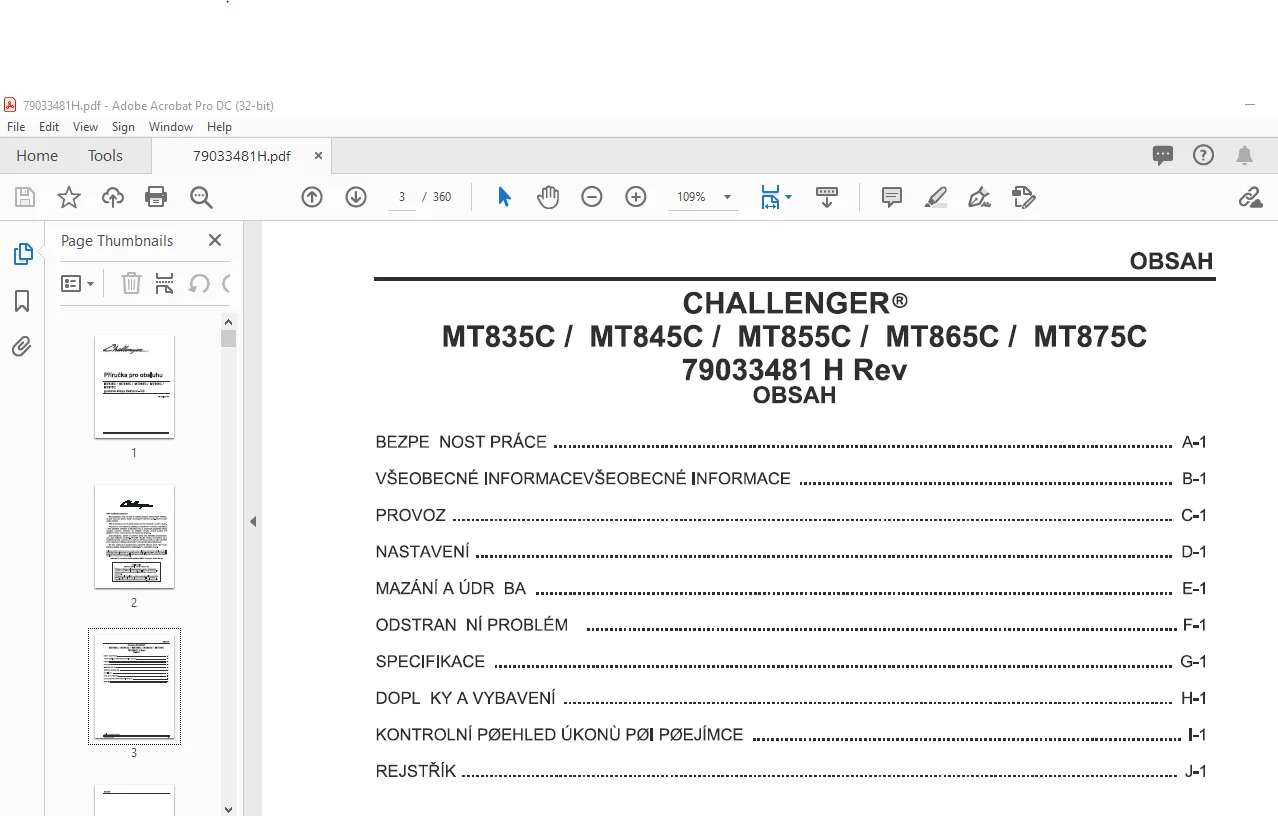Expand the fit page options dropdown
This screenshot has width=1278, height=816.
(777, 197)
